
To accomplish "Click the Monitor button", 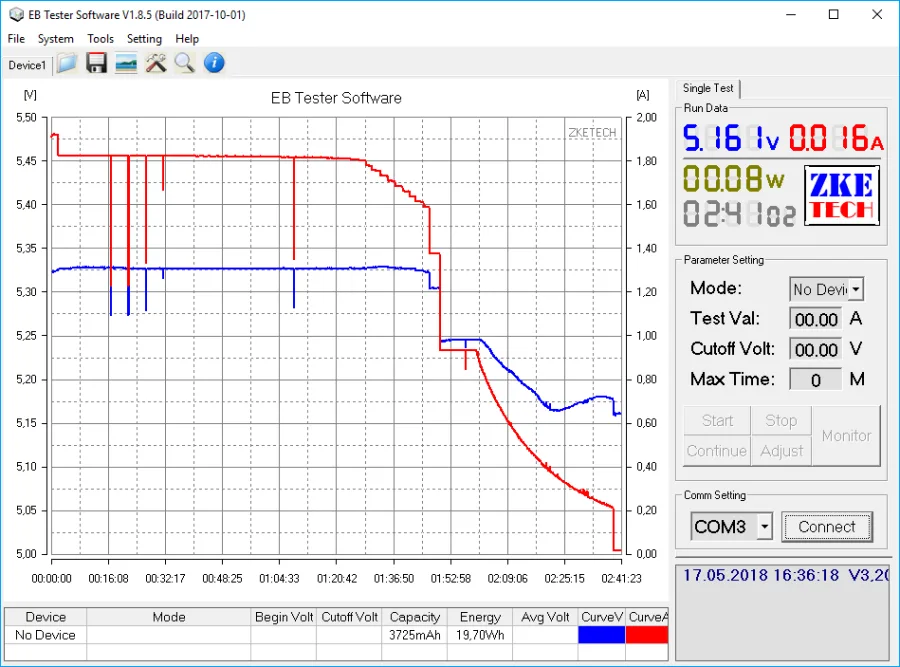I will 846,436.
